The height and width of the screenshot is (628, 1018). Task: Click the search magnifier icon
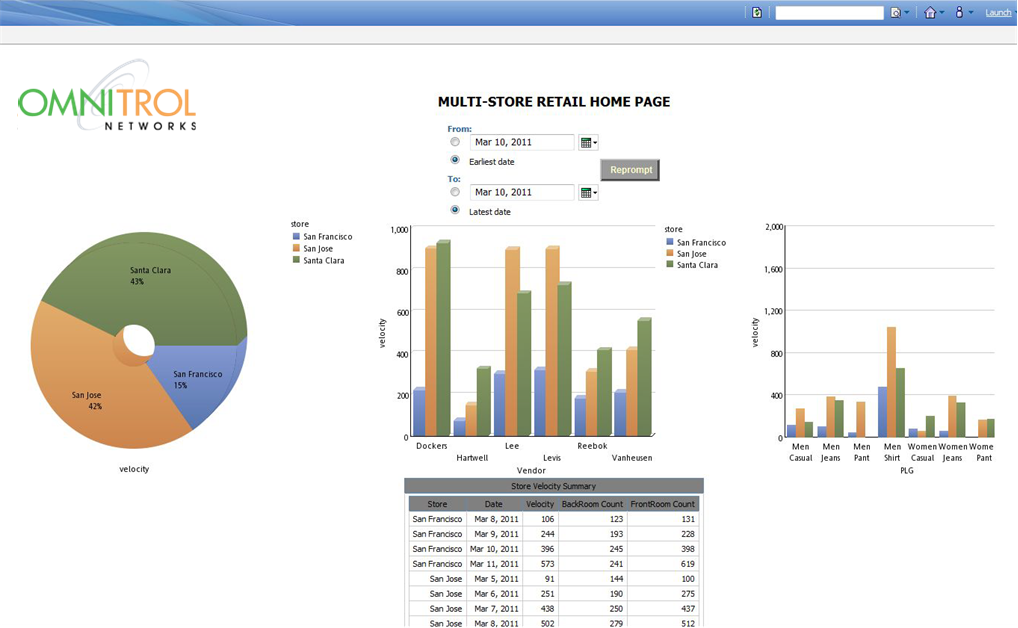[x=895, y=13]
